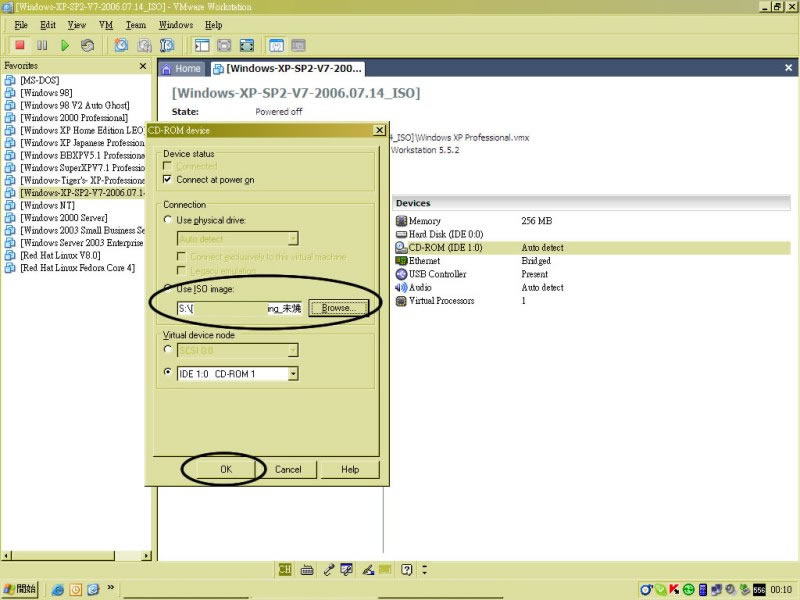This screenshot has height=600, width=800.
Task: Switch to Console view toolbar icon
Action: tap(298, 45)
